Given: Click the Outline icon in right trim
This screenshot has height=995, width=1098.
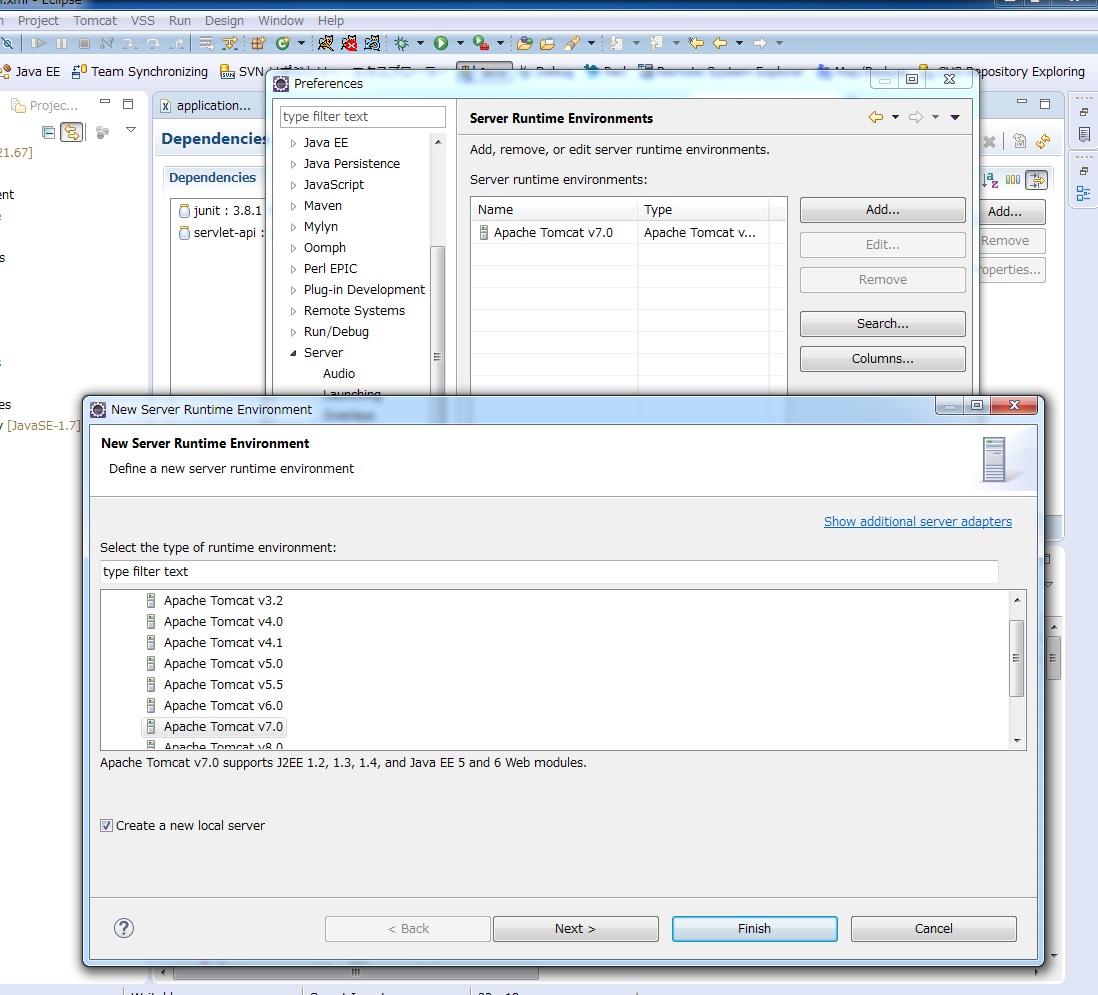Looking at the screenshot, I should pyautogui.click(x=1083, y=193).
